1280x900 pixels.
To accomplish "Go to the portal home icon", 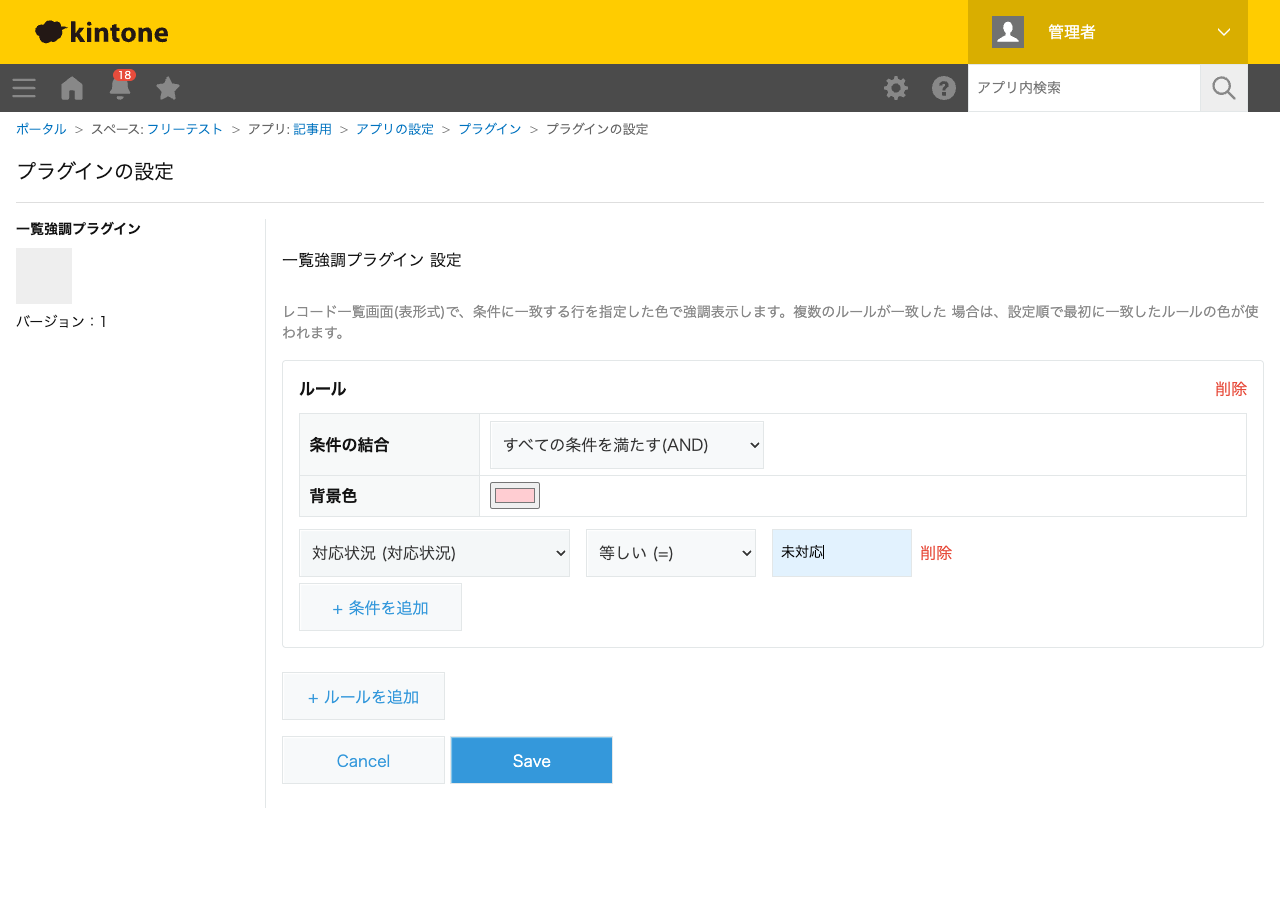I will [x=72, y=88].
